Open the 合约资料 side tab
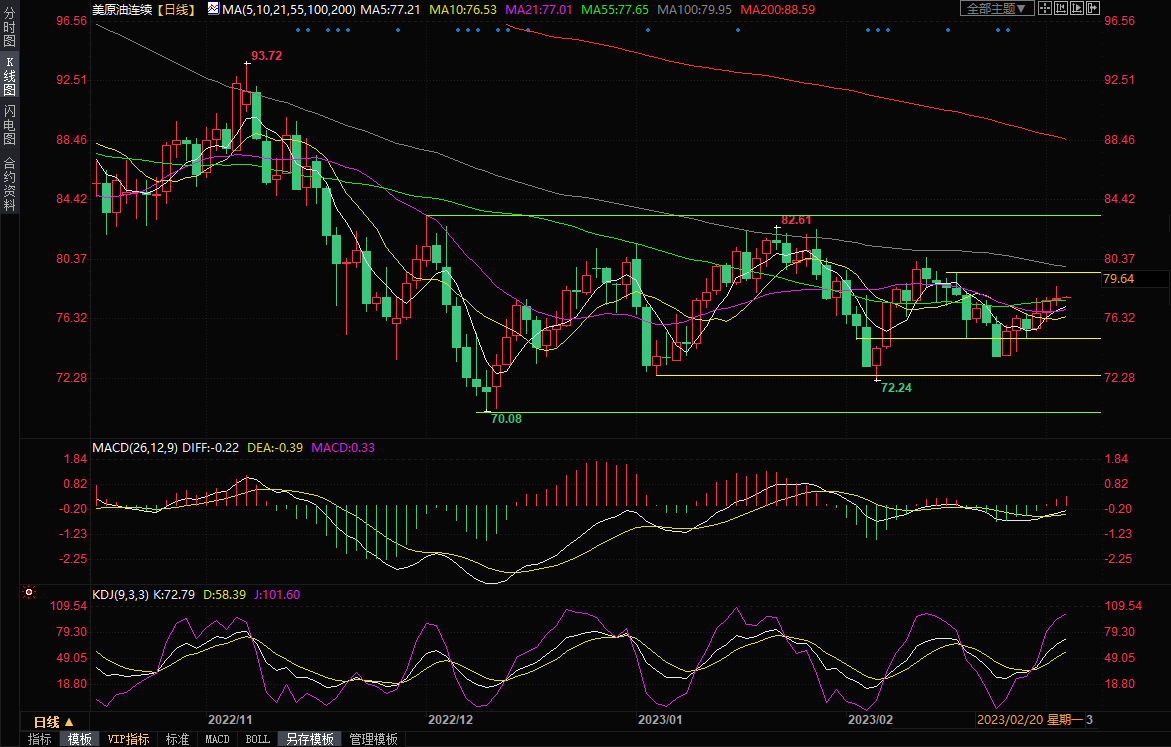Viewport: 1171px width, 747px height. coord(10,183)
